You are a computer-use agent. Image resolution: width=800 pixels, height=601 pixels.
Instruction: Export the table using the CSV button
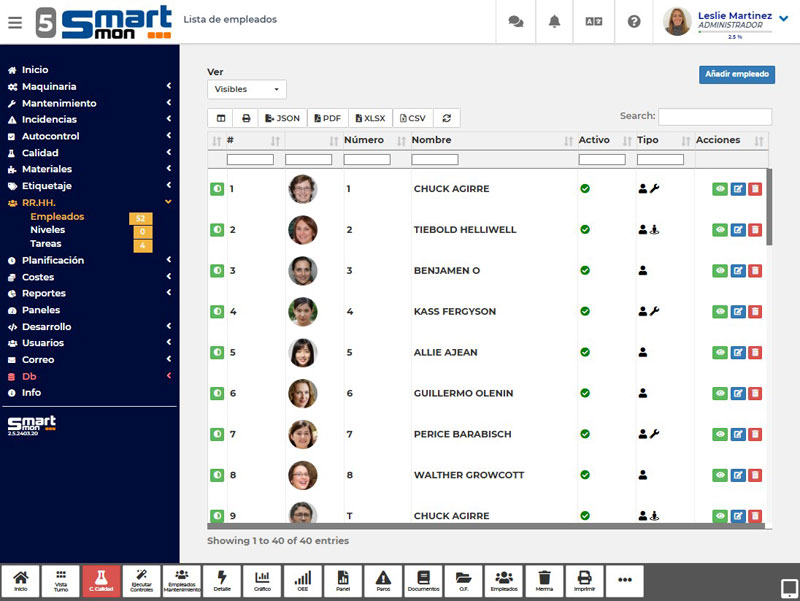coord(412,117)
